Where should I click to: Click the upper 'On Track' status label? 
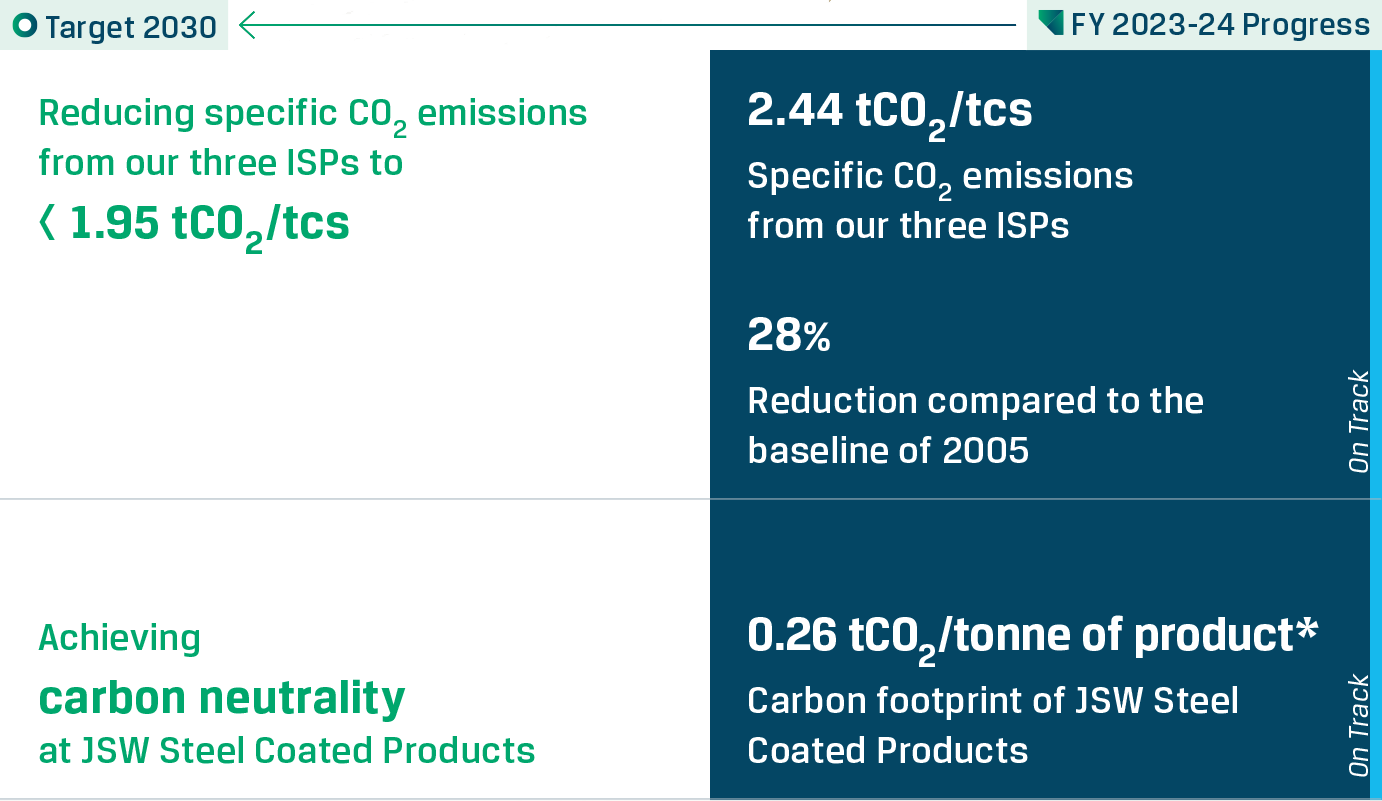tap(1358, 422)
